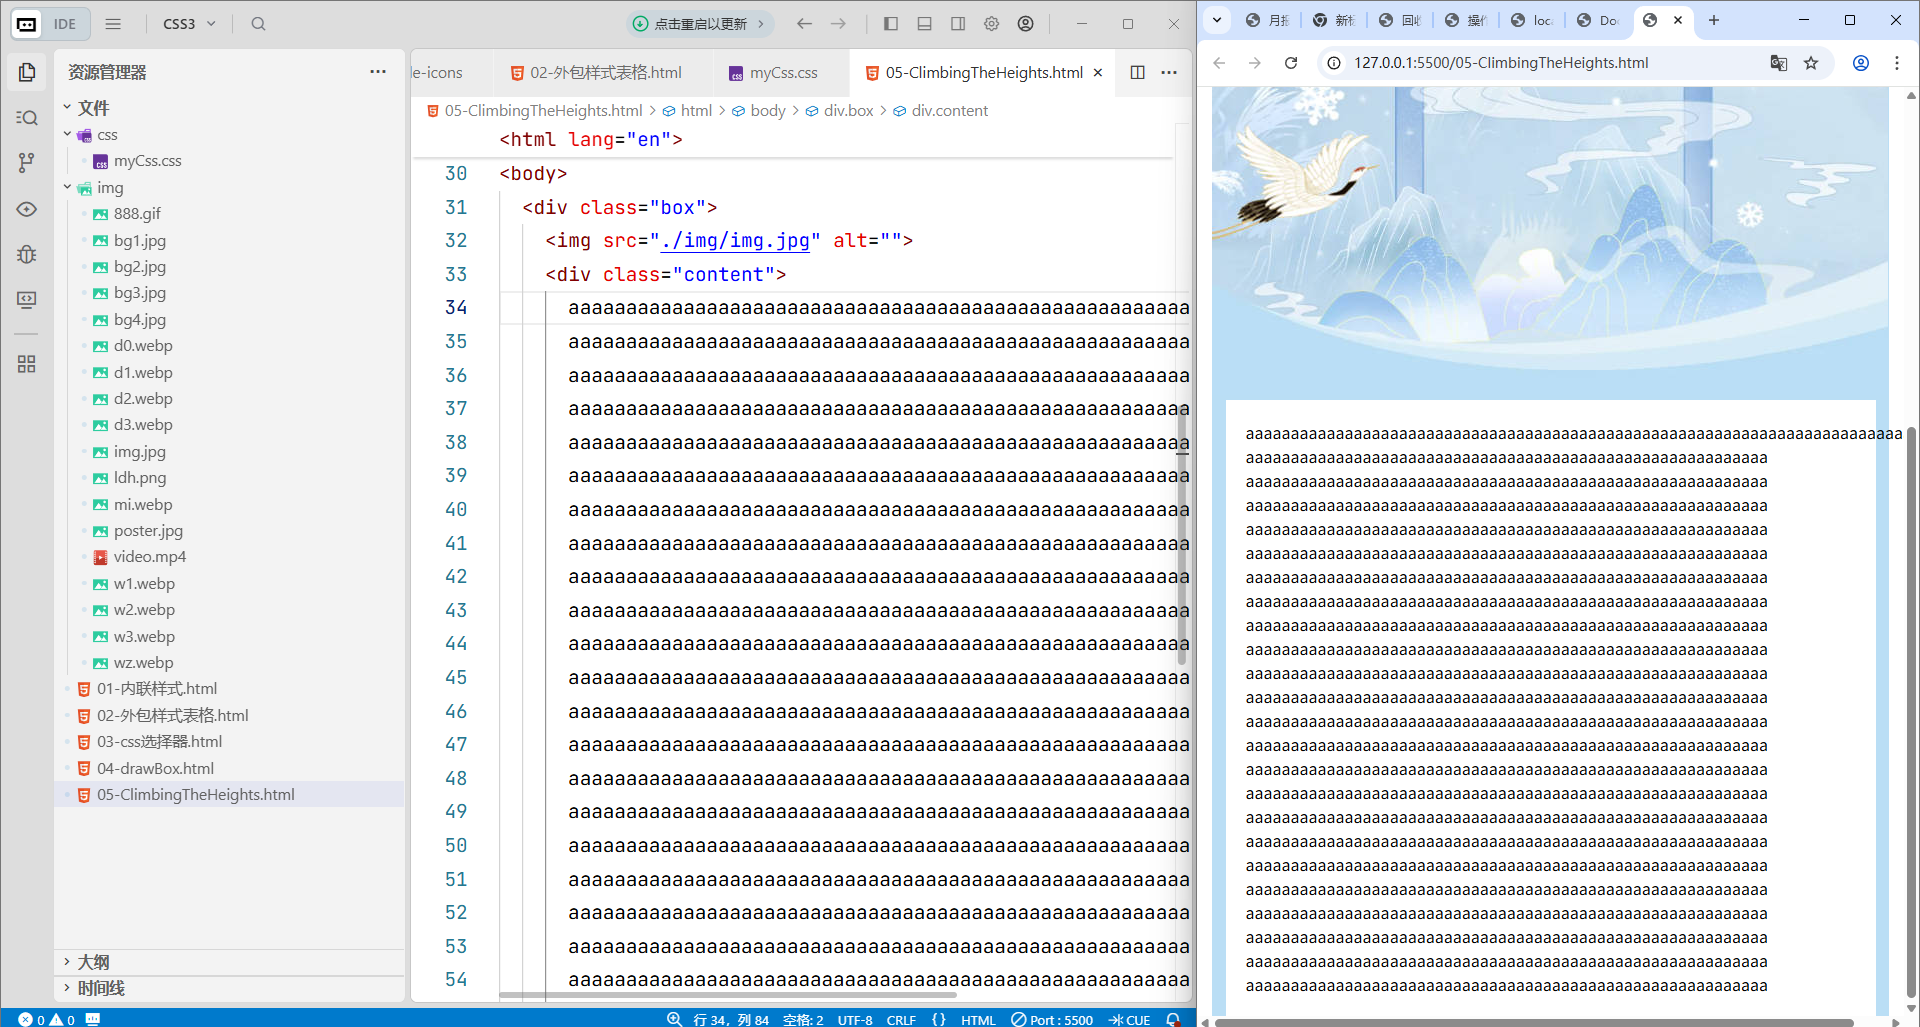
Task: Switch to the 'Do' browser tab
Action: [x=1598, y=20]
